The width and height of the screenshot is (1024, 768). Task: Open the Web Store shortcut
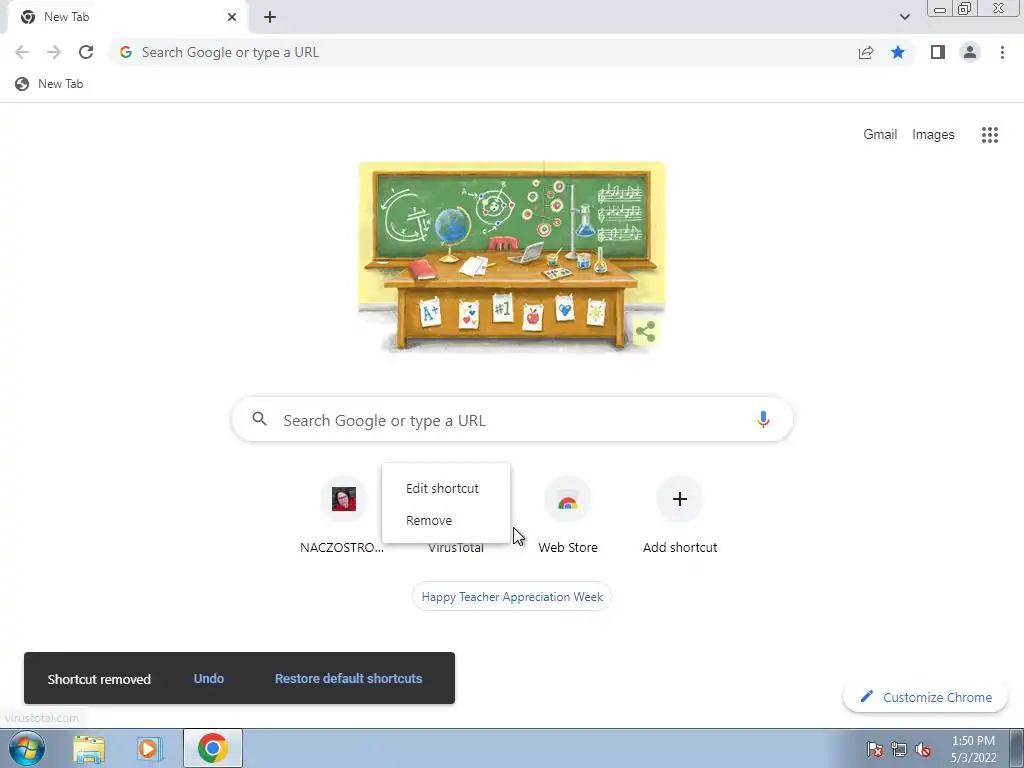point(568,515)
